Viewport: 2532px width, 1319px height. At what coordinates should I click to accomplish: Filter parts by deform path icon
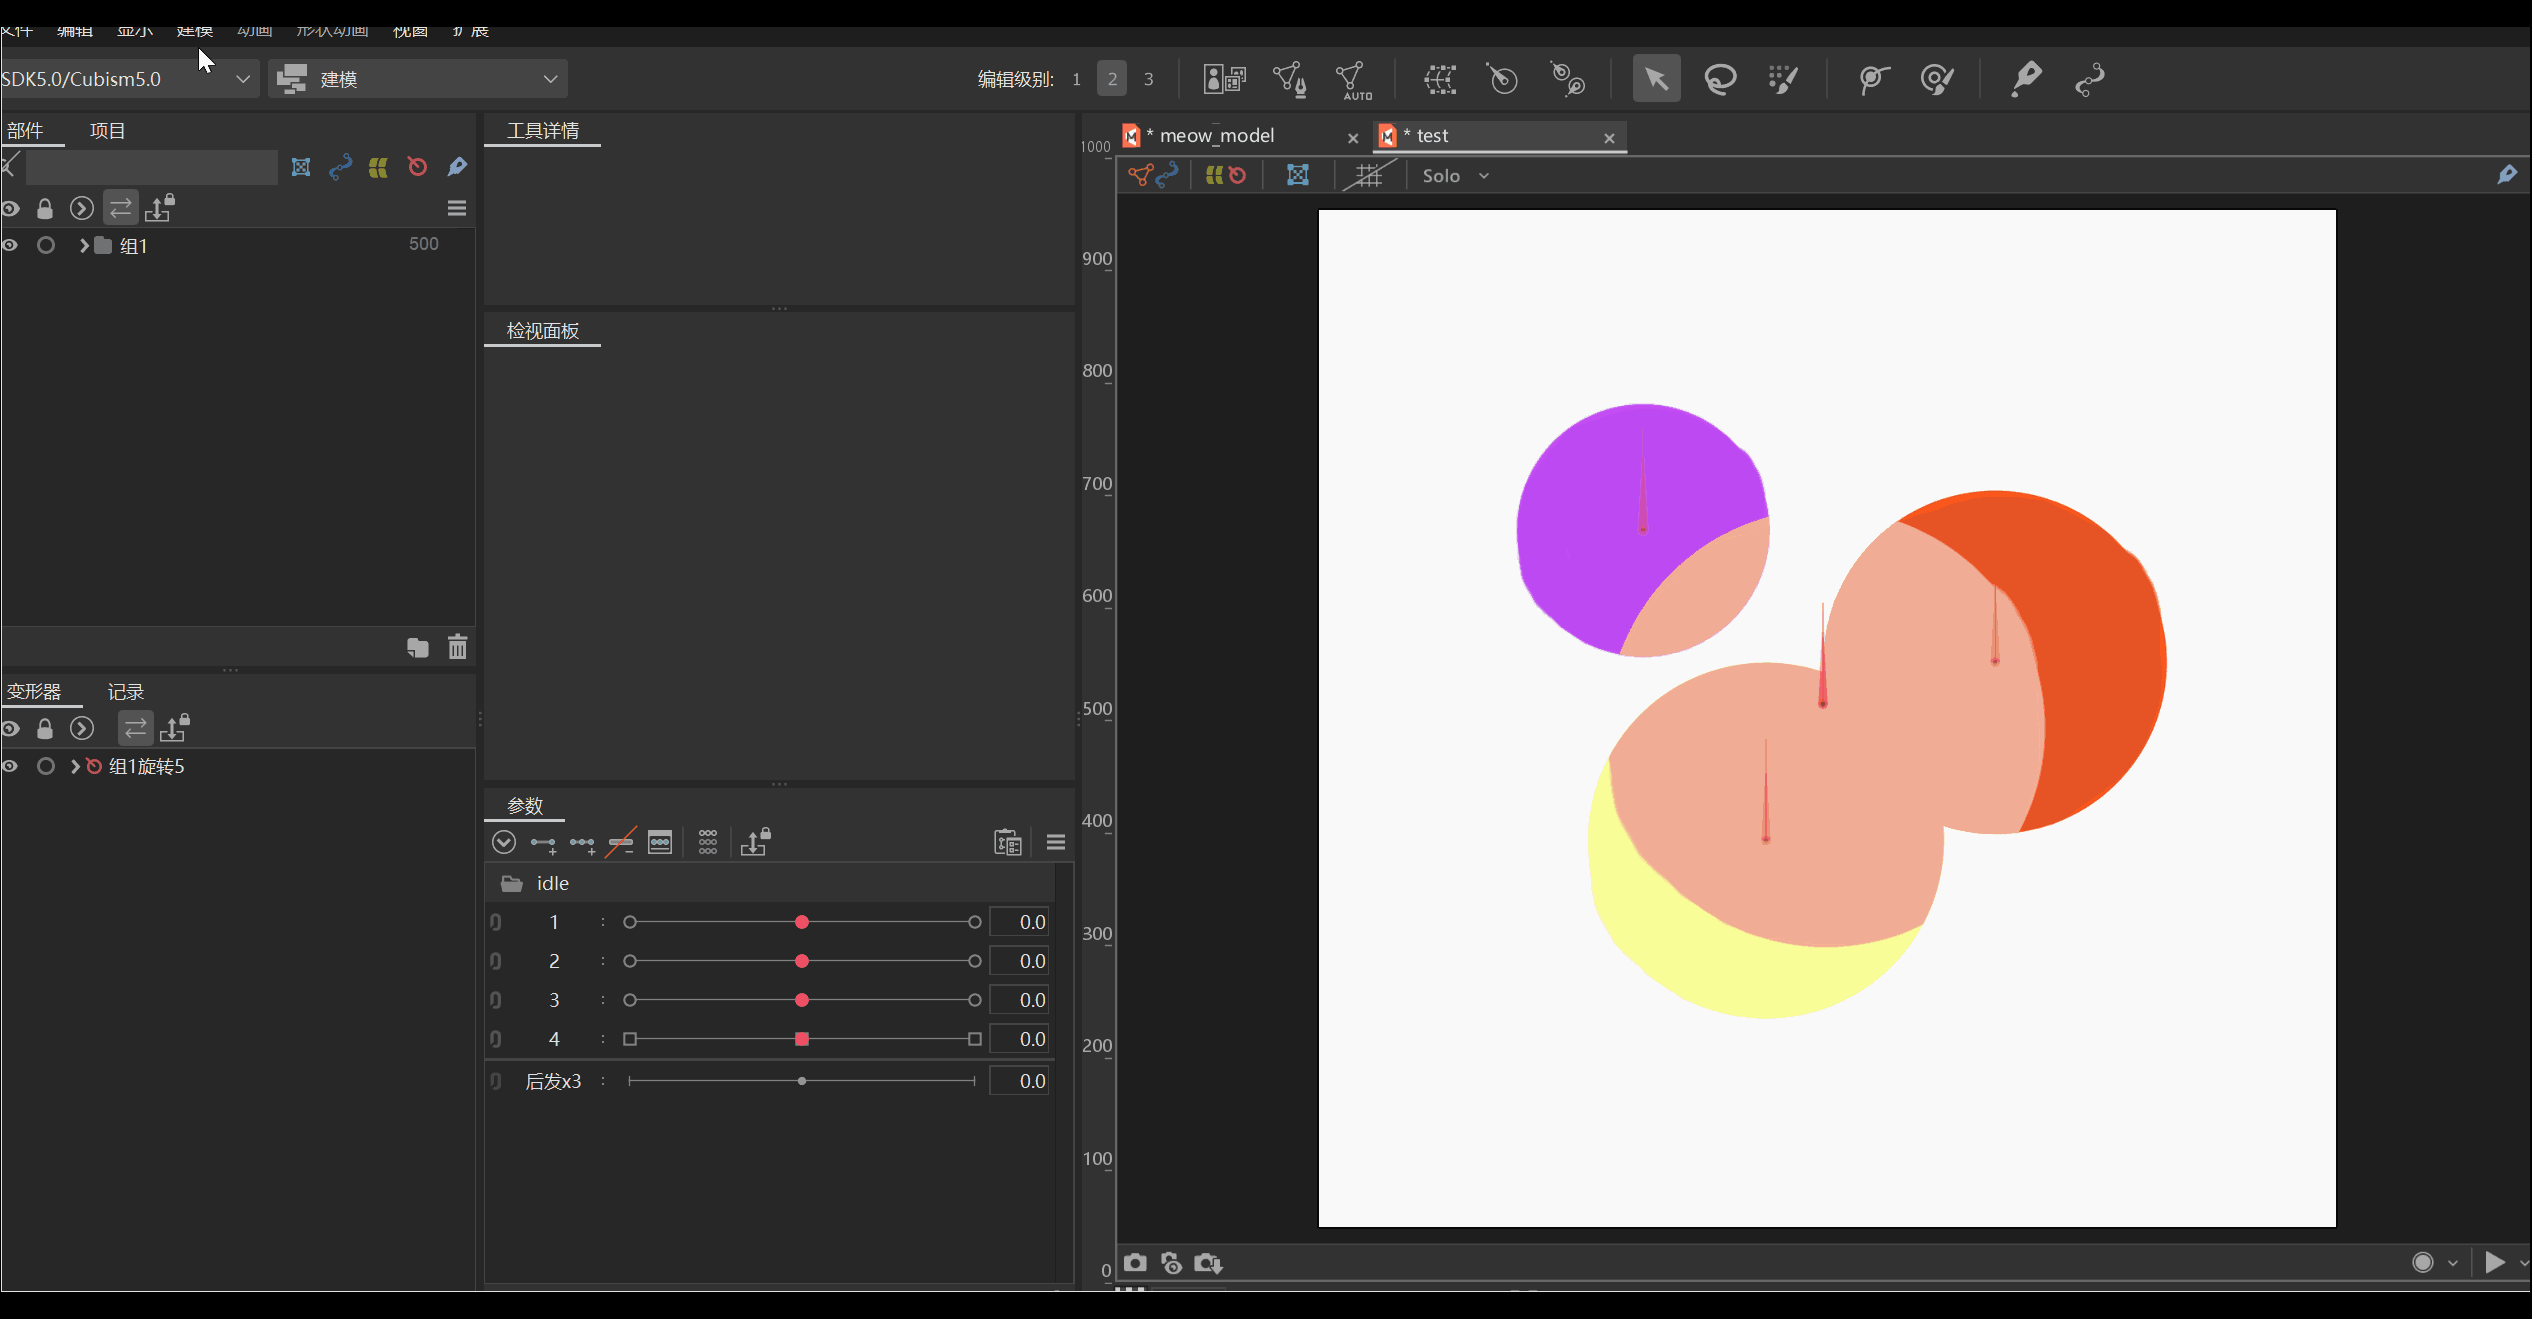pos(340,167)
